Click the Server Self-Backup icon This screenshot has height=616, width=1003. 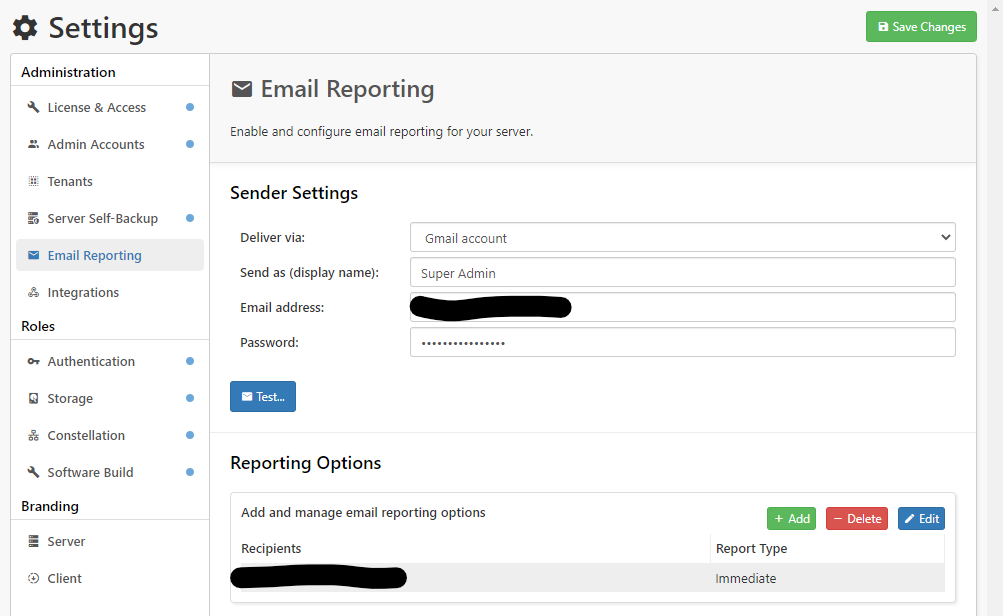(34, 219)
